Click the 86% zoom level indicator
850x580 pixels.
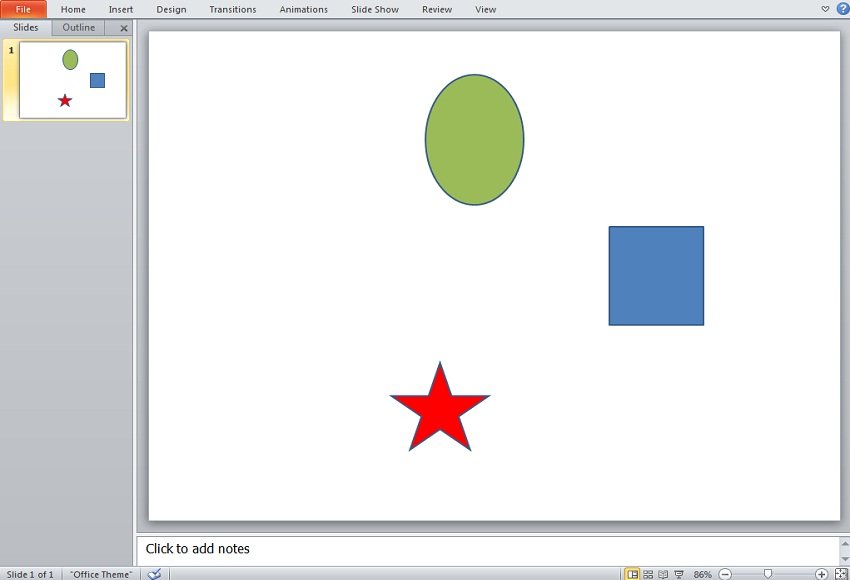(x=702, y=574)
